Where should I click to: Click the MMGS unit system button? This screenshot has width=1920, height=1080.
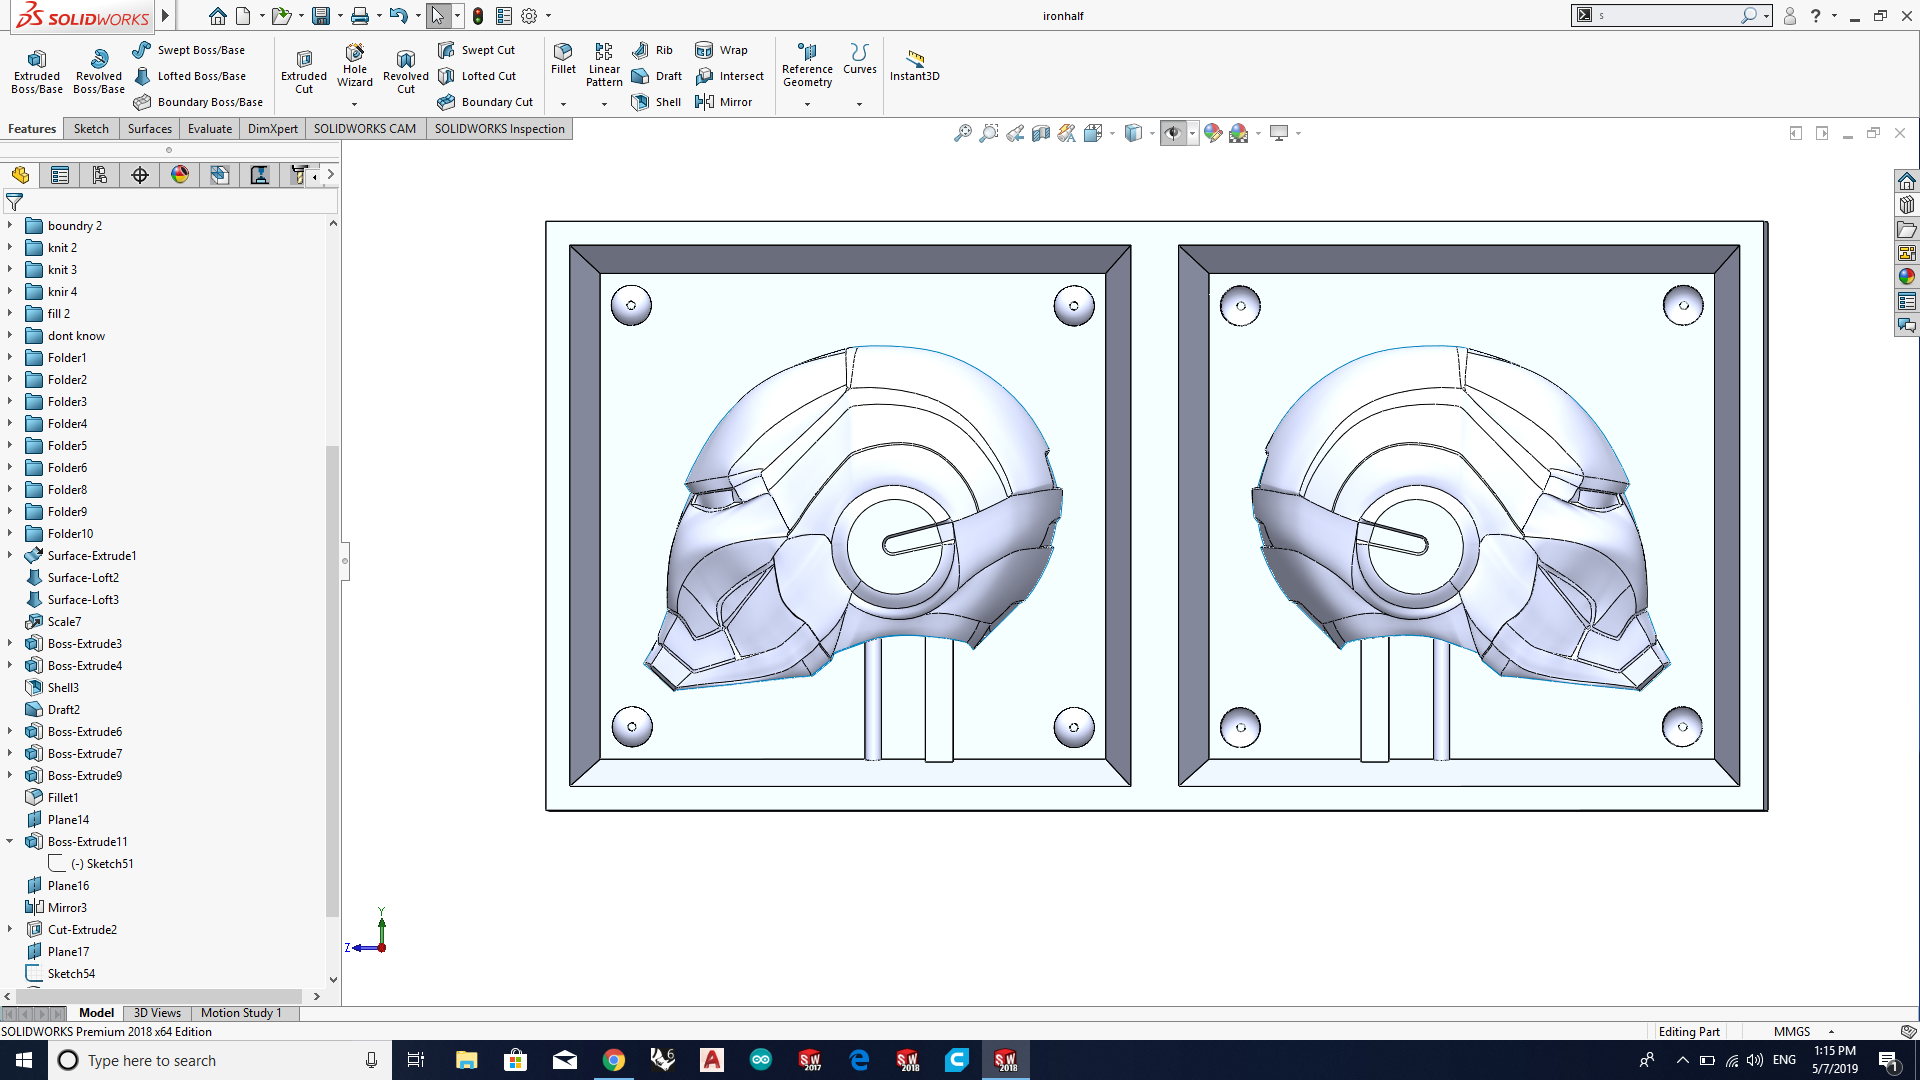click(1791, 1032)
